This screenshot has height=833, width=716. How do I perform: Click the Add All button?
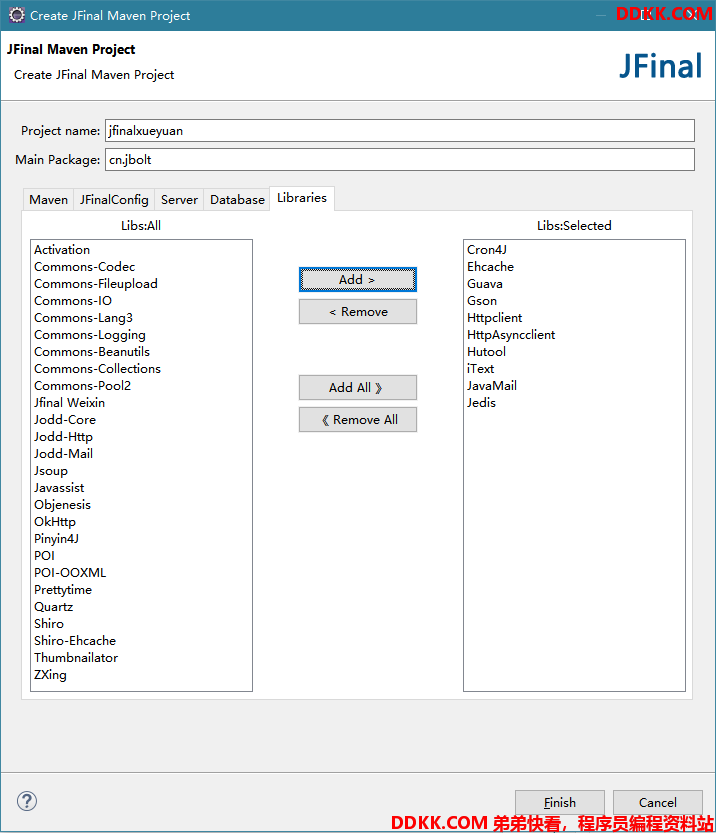[357, 388]
